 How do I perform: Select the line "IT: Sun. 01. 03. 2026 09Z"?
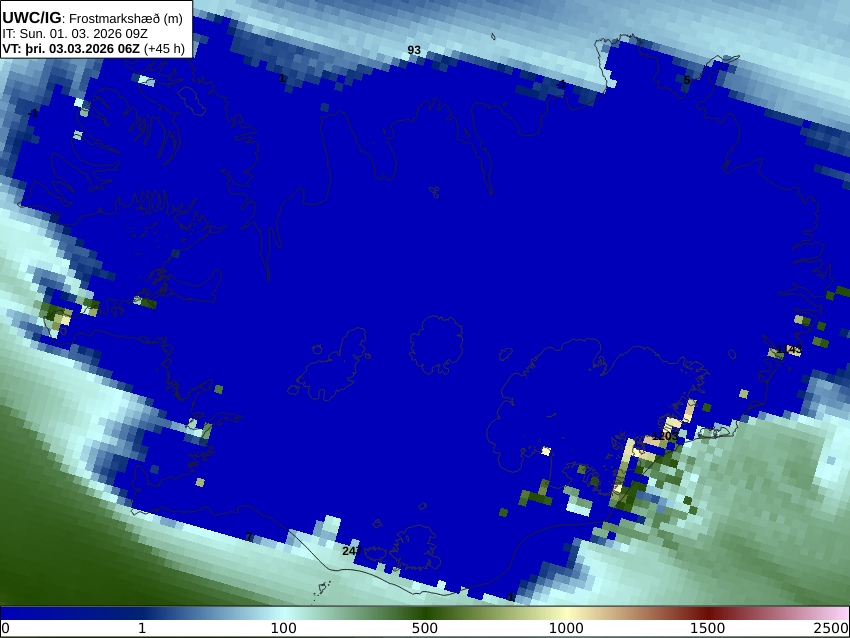[x=75, y=34]
